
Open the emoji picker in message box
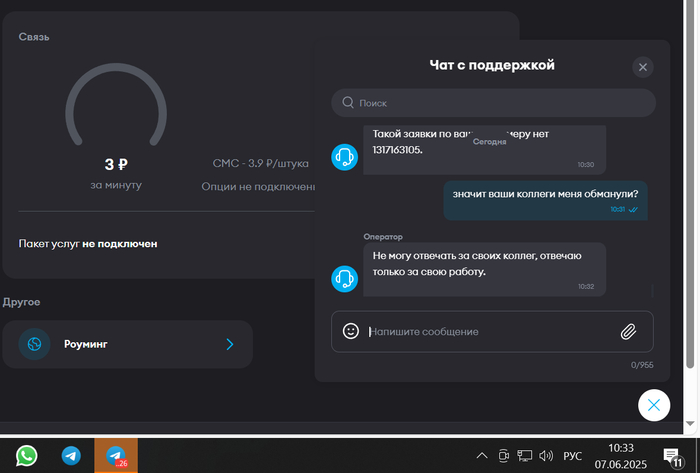351,331
